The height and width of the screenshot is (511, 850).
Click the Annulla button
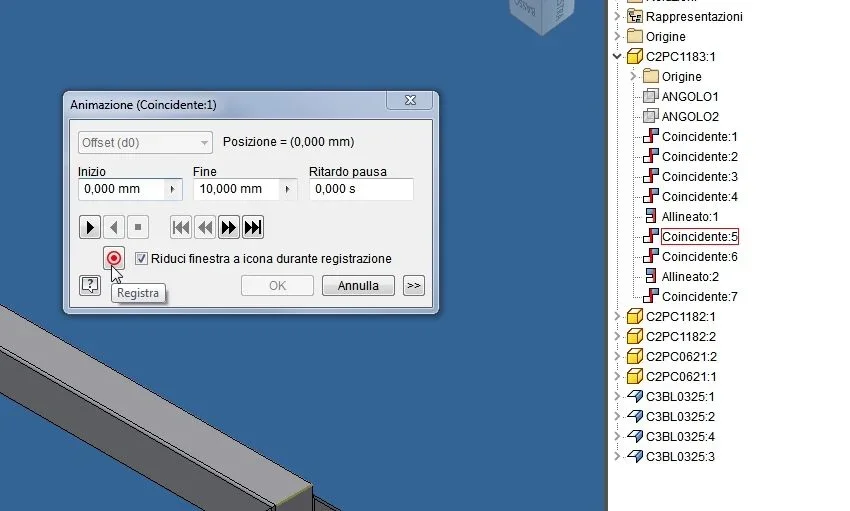(x=358, y=286)
